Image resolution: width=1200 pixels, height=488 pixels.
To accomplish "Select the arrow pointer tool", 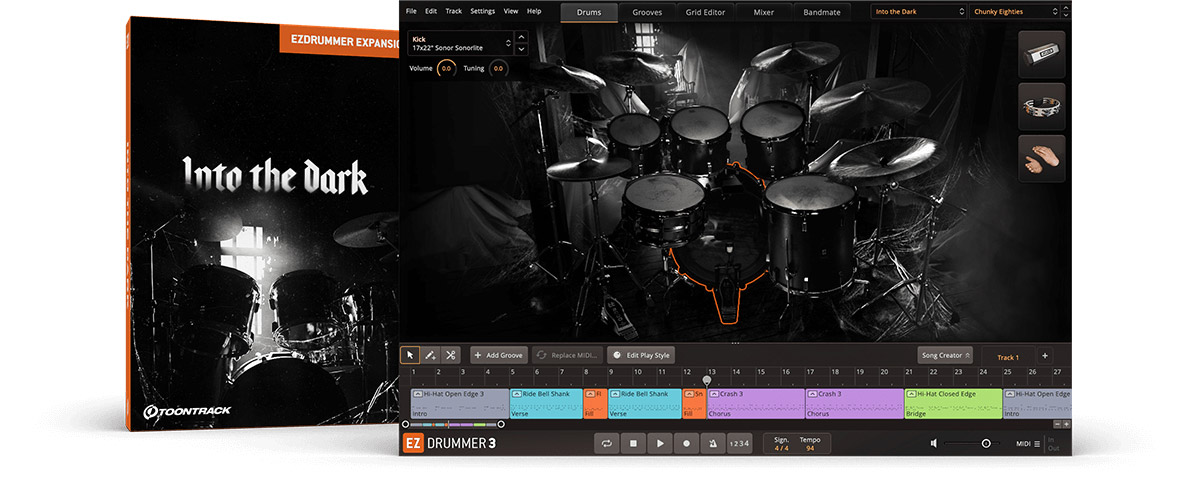I will (410, 355).
